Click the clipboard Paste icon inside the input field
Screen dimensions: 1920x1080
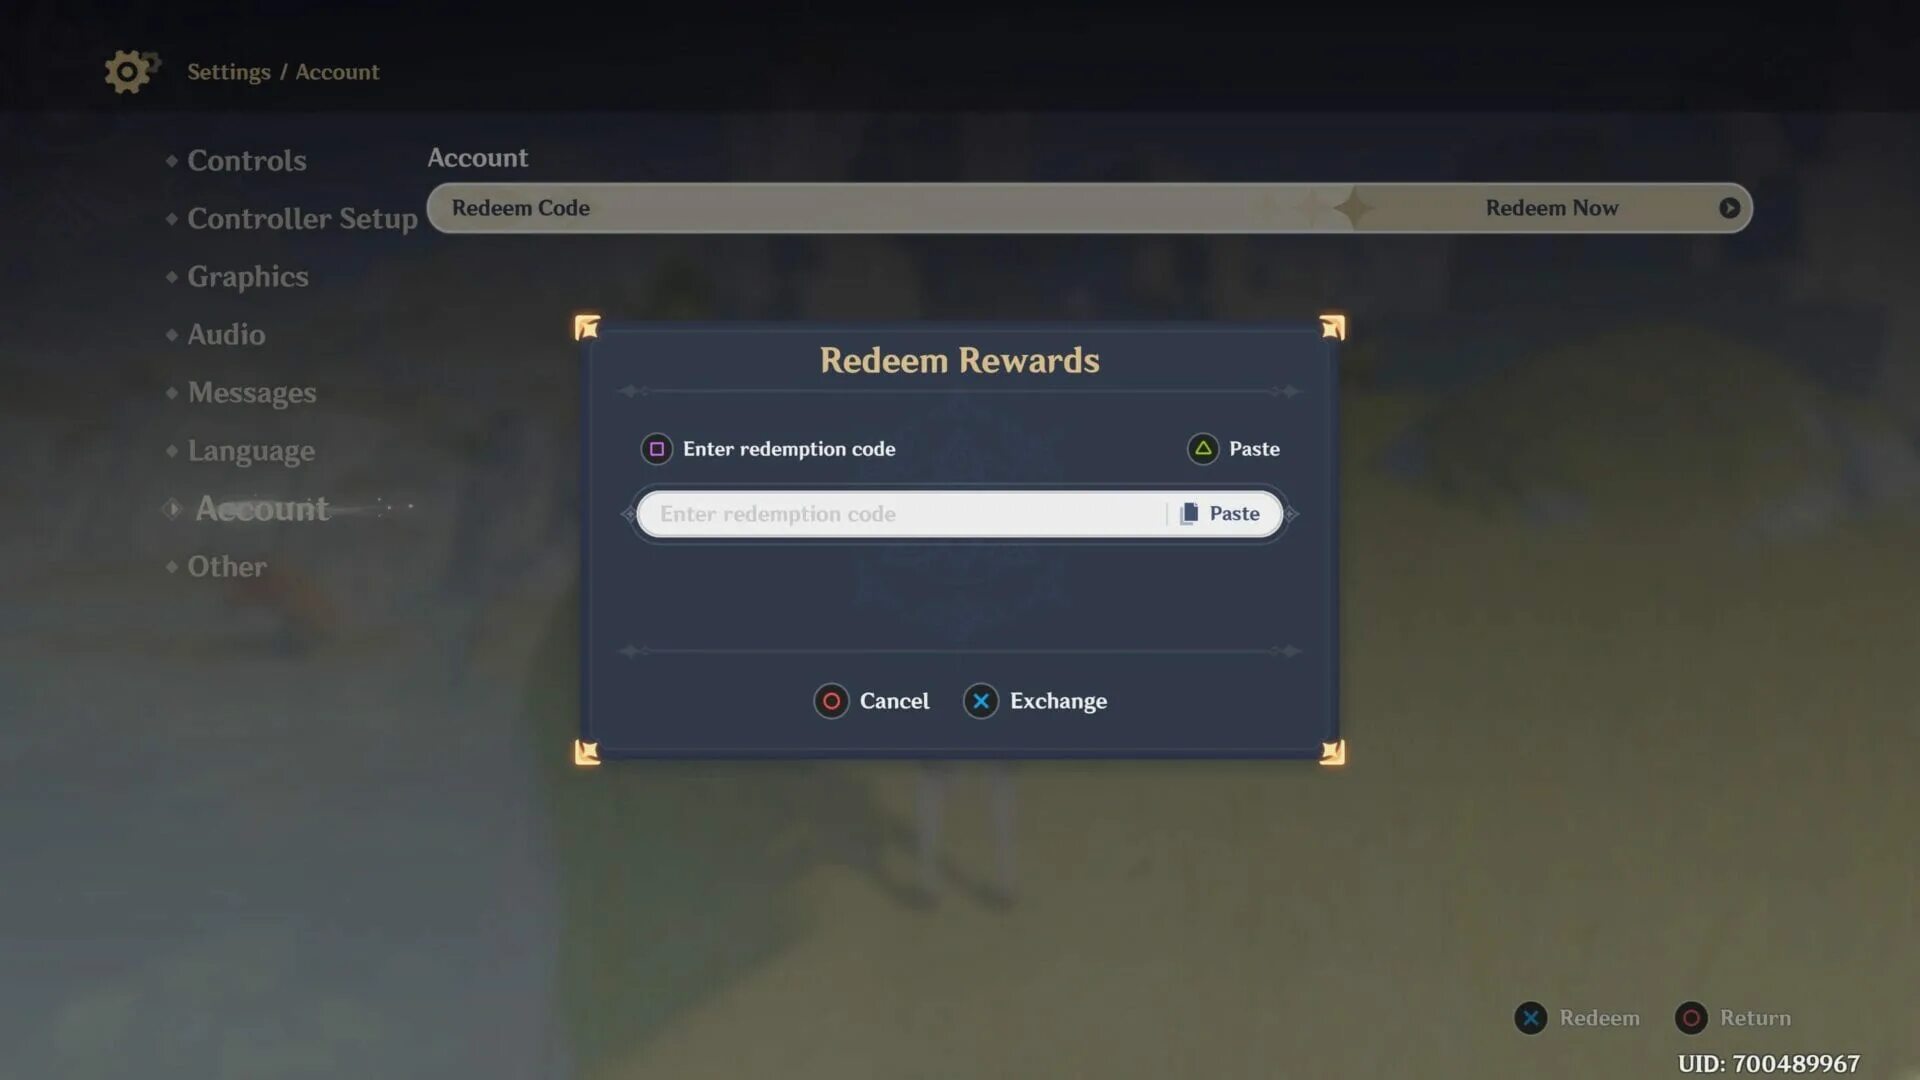coord(1189,514)
